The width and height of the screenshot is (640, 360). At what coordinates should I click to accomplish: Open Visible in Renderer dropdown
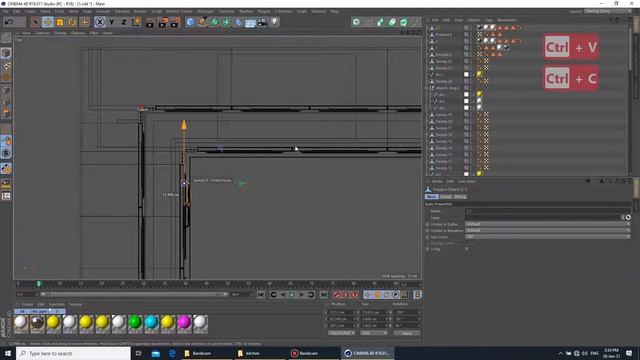(x=547, y=230)
